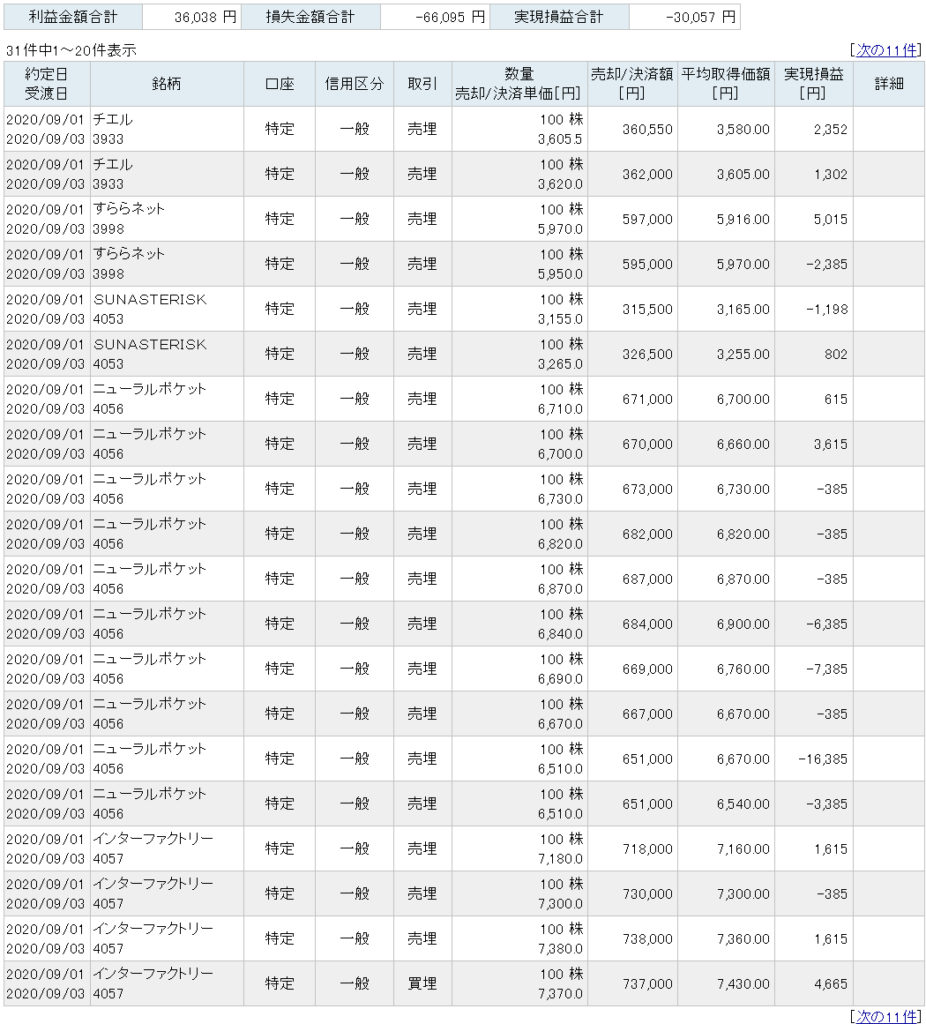Select the 詳細 column header
Viewport: 926px width, 1024px height.
coord(889,84)
